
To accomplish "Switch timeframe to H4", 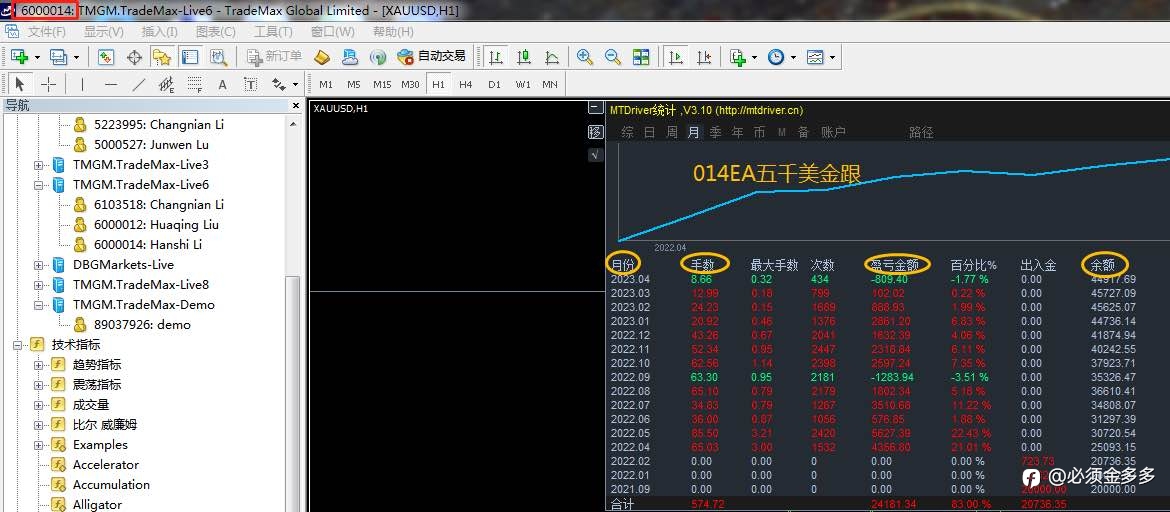I will pyautogui.click(x=466, y=84).
